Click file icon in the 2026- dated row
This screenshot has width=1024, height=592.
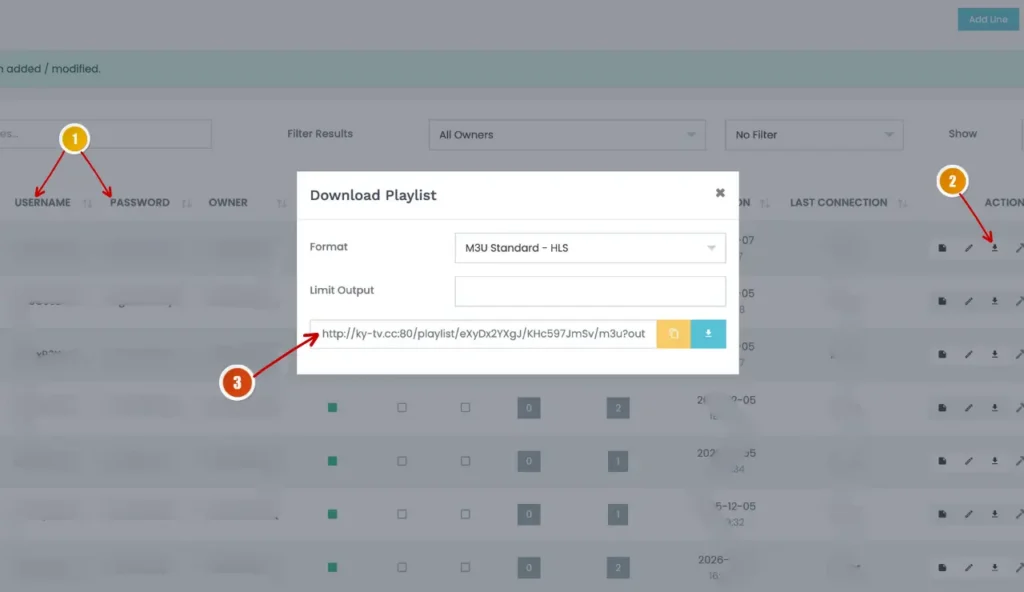coord(942,568)
